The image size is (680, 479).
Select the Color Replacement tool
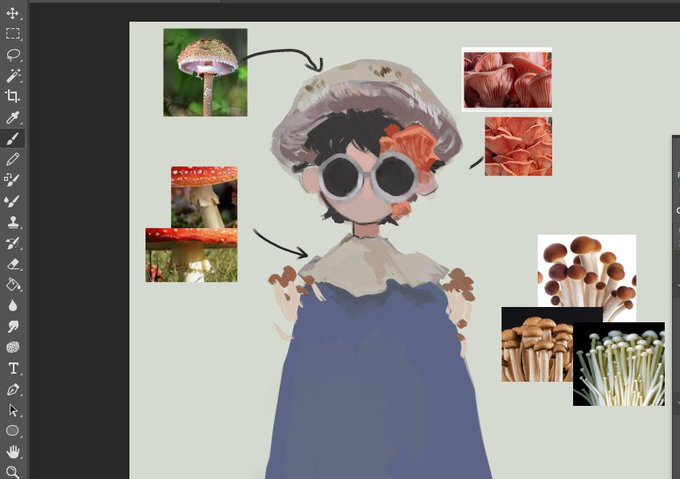(x=13, y=180)
